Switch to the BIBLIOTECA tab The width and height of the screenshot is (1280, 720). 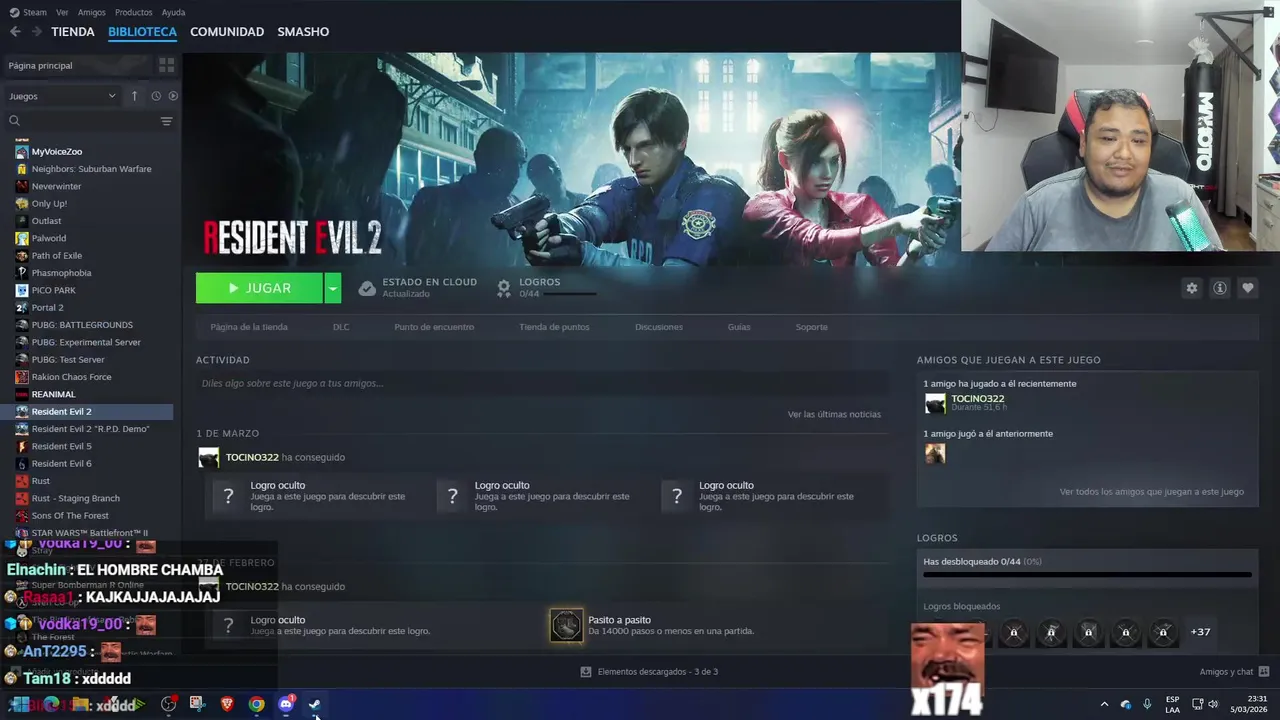pos(142,32)
